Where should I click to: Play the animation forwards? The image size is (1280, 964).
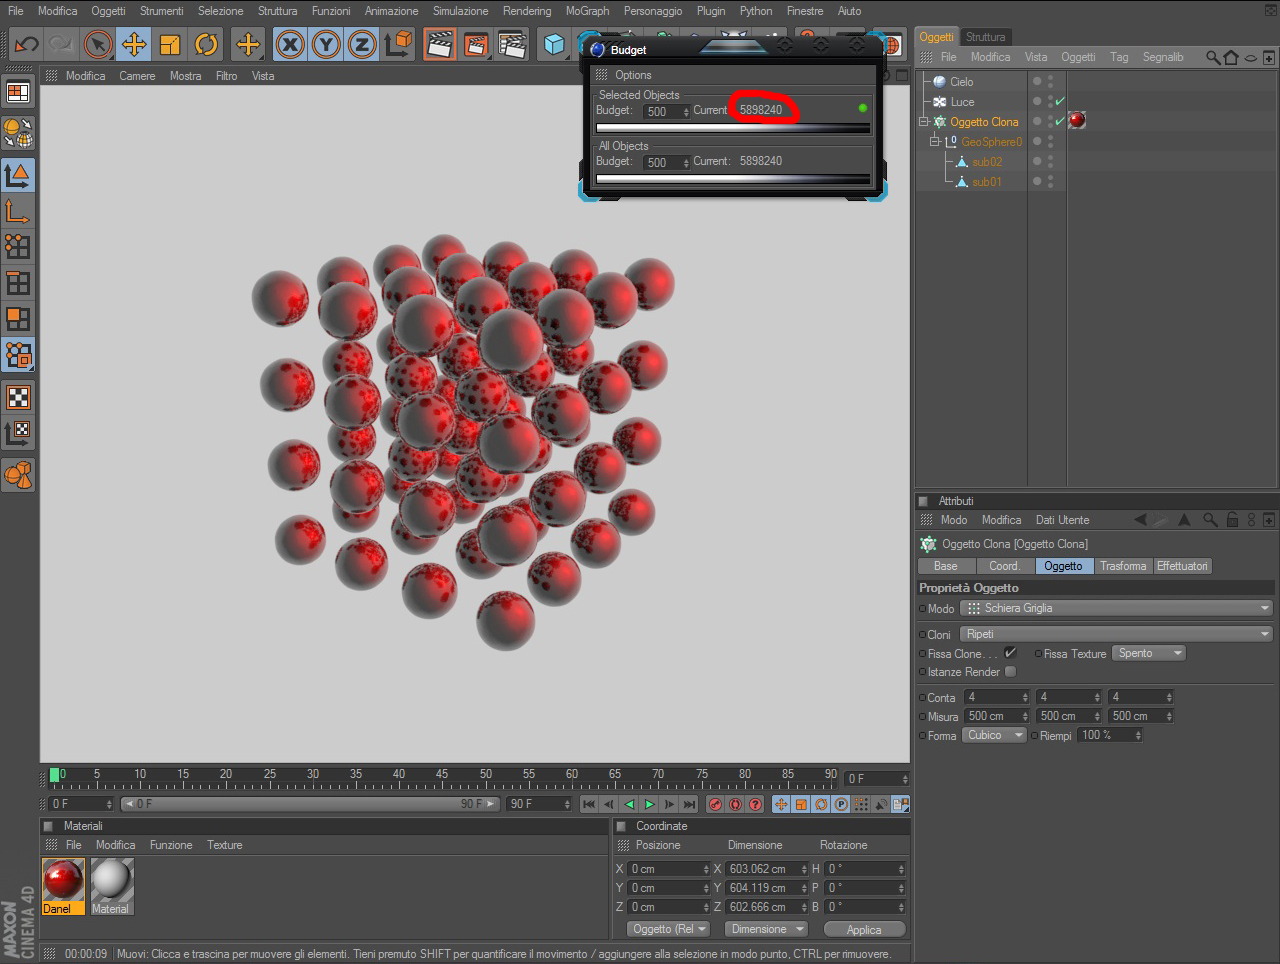[649, 804]
